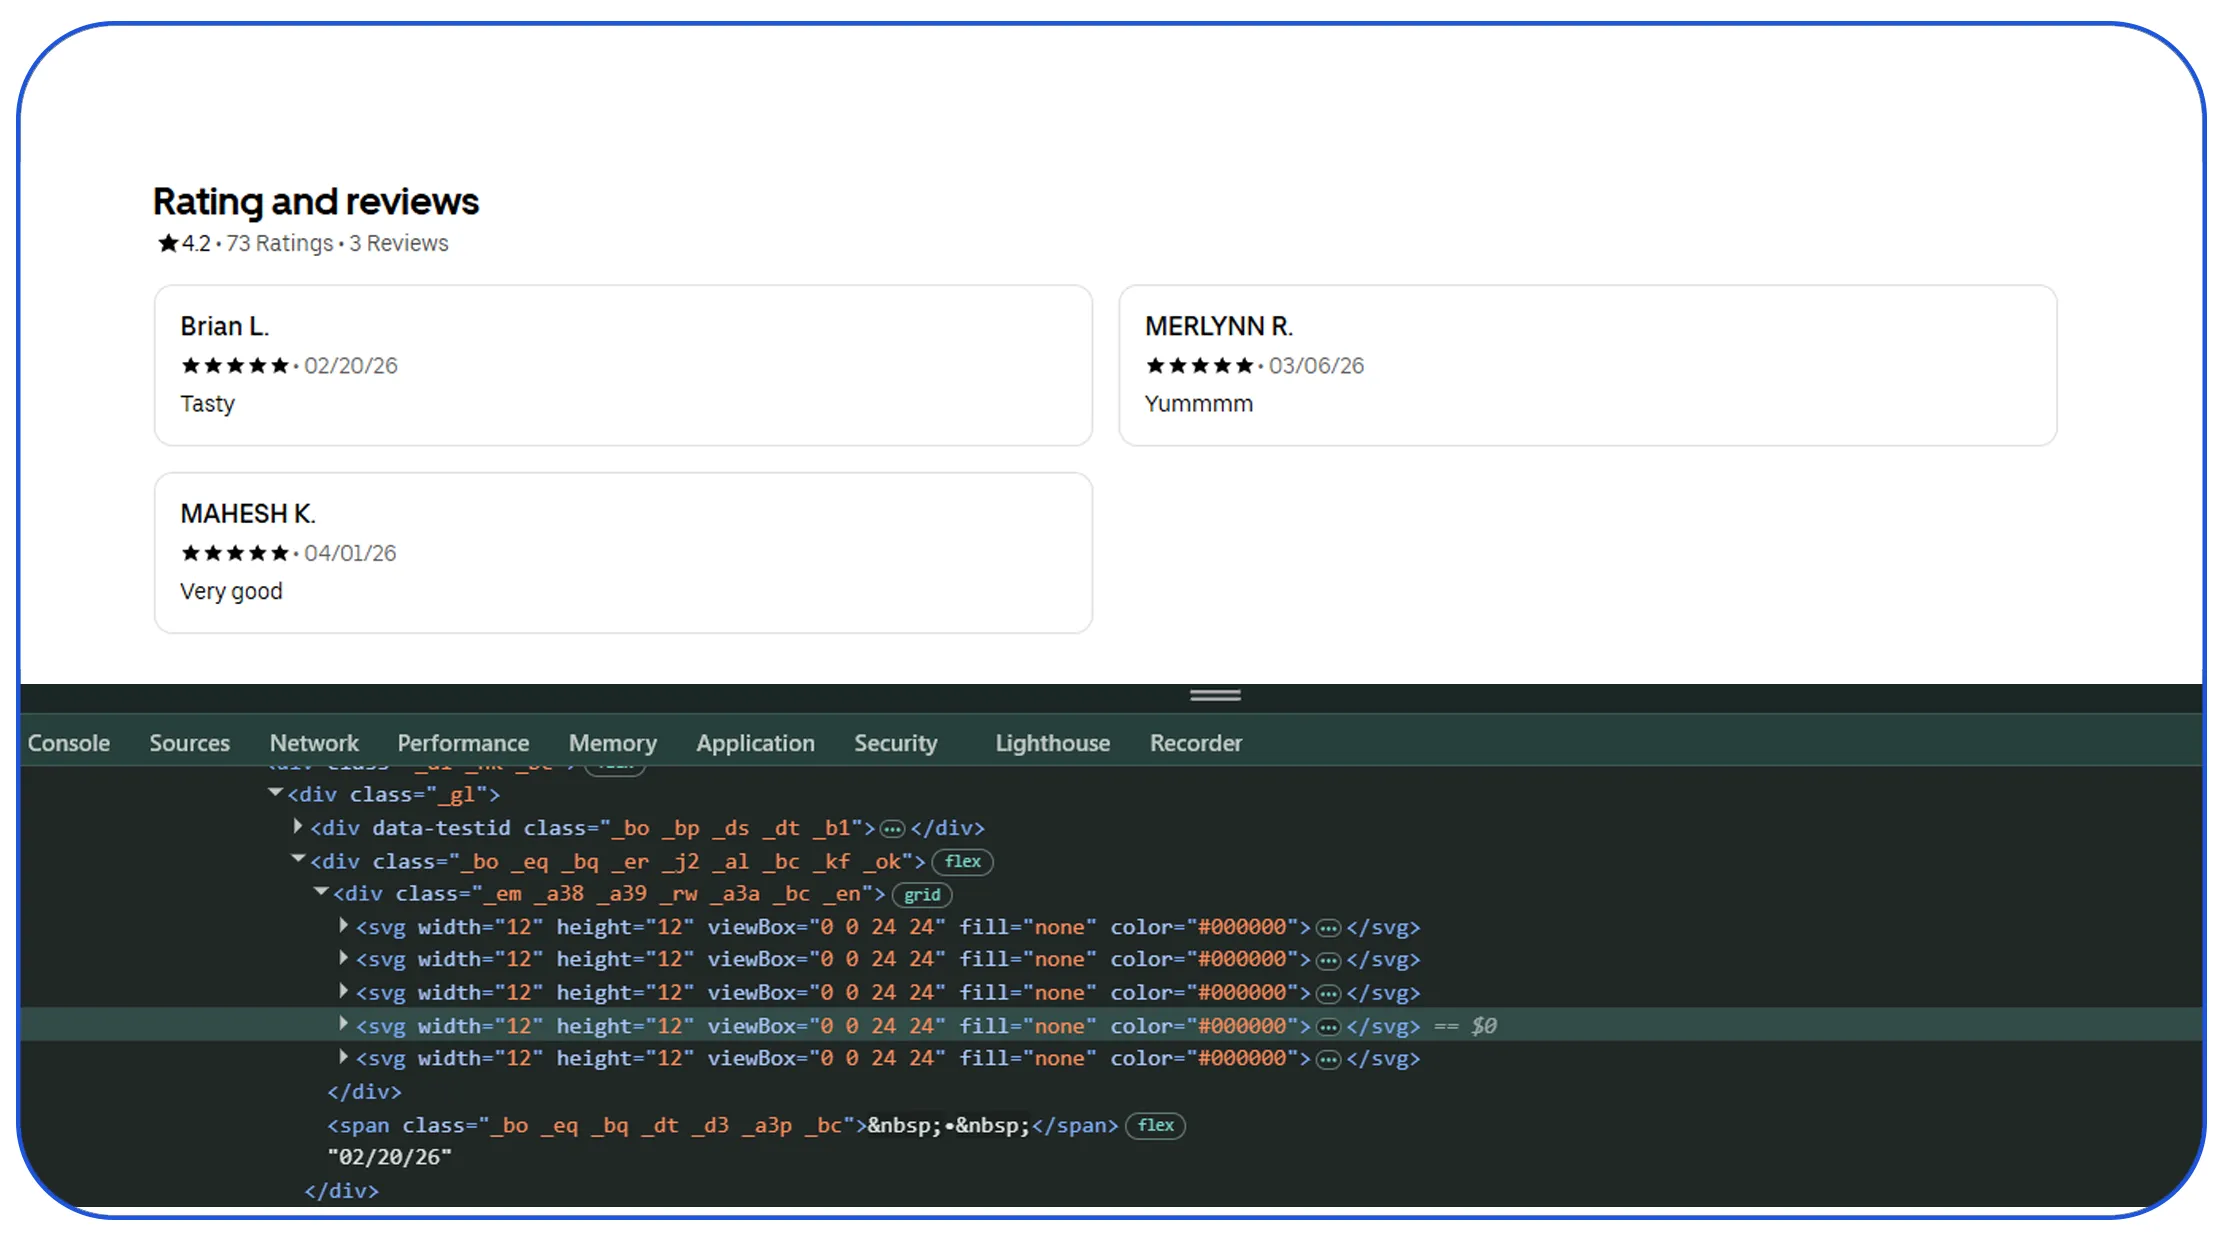
Task: Click the first star in MAHESH K.'s rating
Action: point(190,553)
